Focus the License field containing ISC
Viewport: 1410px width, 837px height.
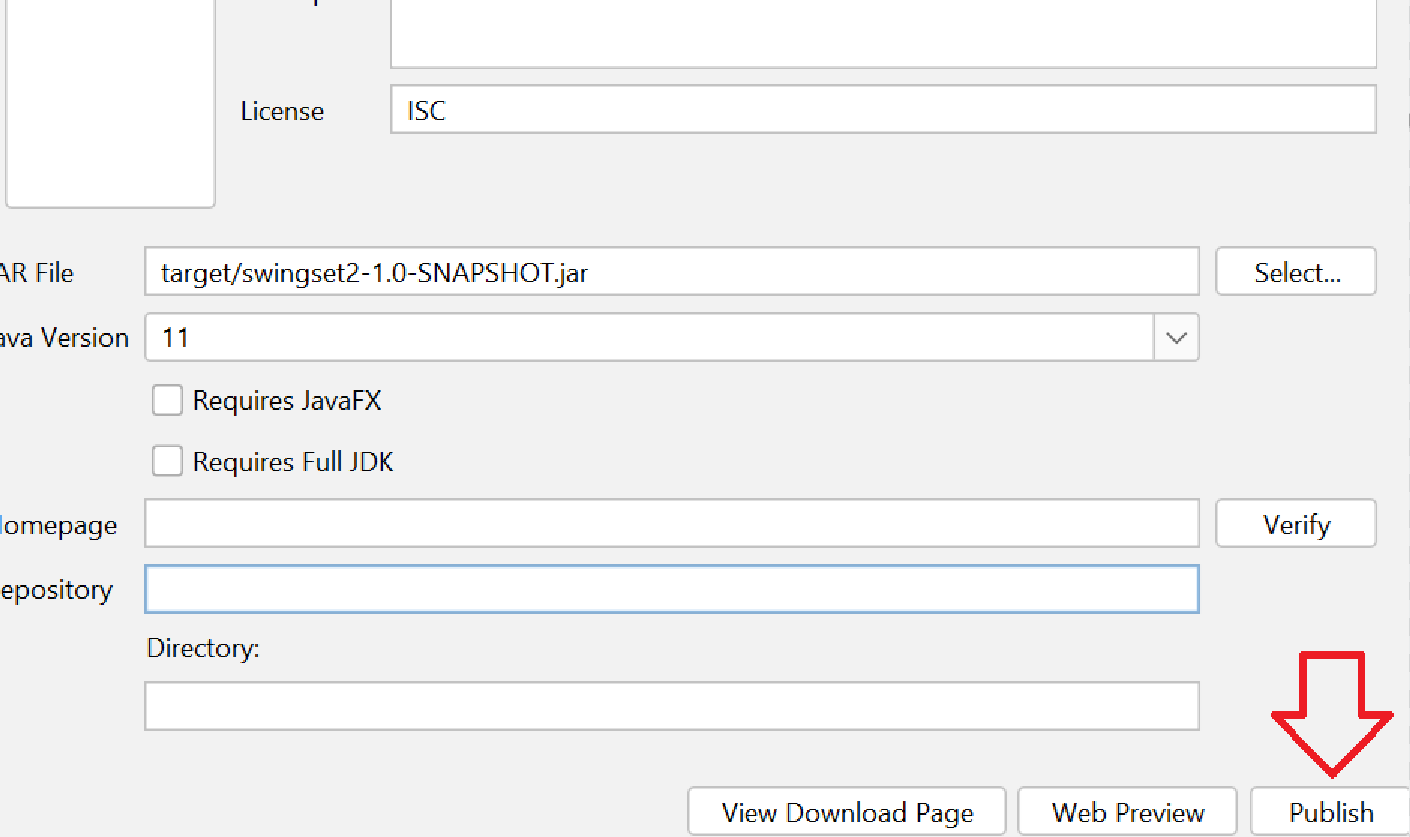[882, 110]
